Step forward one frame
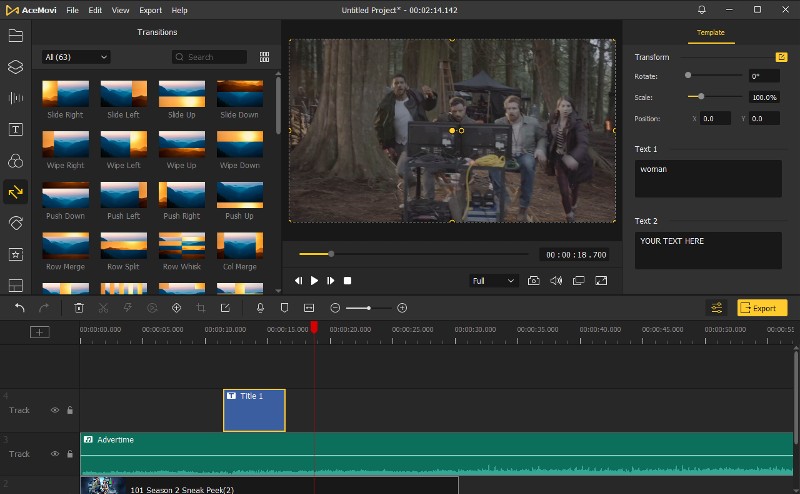Screen dimensions: 800x494 pos(331,281)
